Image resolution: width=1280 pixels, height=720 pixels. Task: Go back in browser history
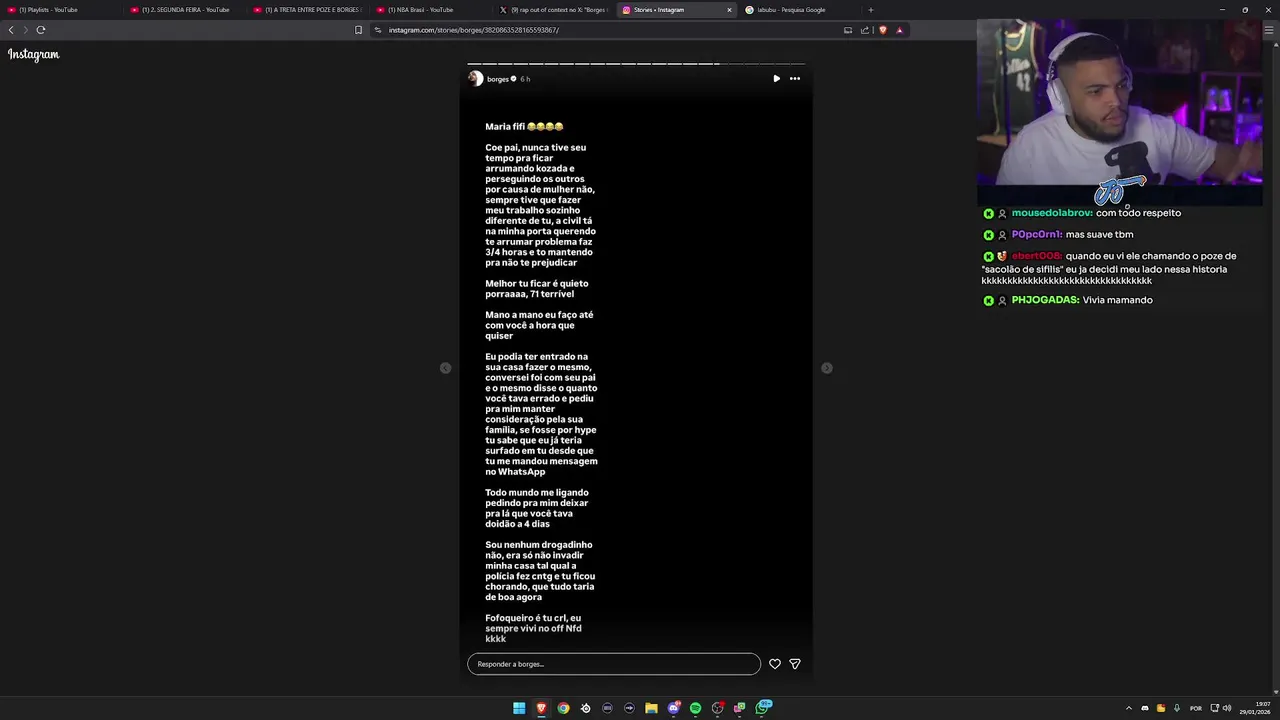pyautogui.click(x=11, y=30)
